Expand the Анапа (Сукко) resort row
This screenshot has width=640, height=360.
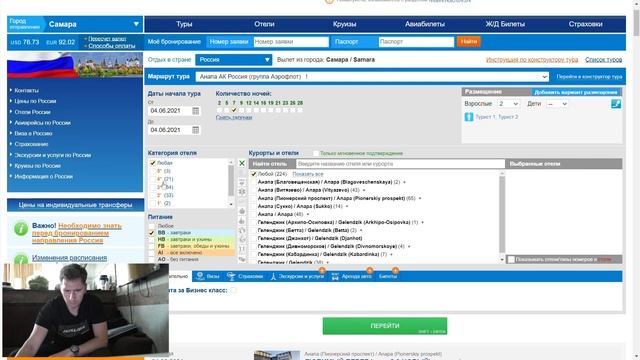pyautogui.click(x=347, y=207)
